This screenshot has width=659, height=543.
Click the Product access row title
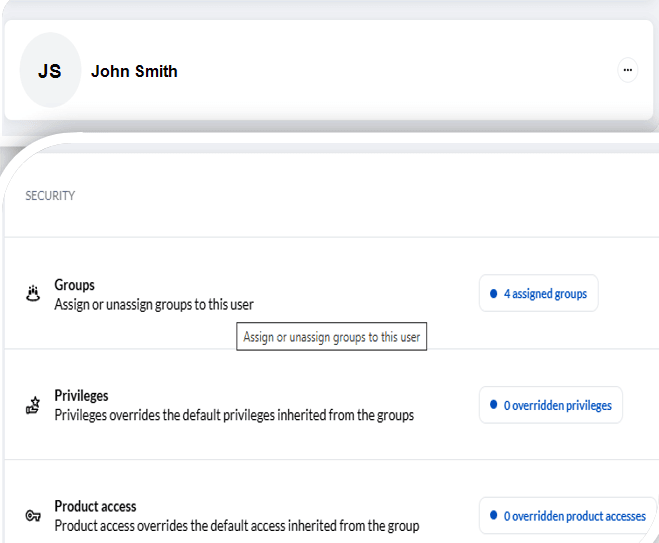coord(95,506)
